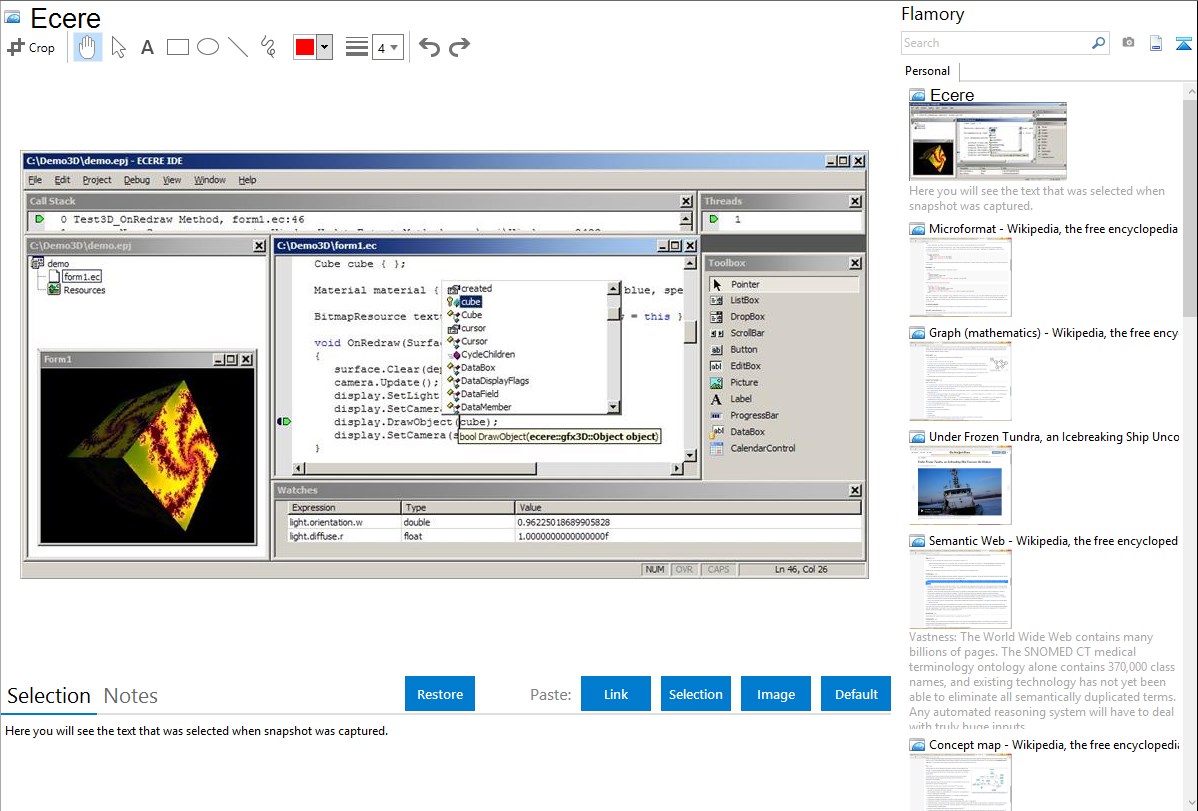Click the red color swatch
The width and height of the screenshot is (1198, 811).
[x=305, y=47]
